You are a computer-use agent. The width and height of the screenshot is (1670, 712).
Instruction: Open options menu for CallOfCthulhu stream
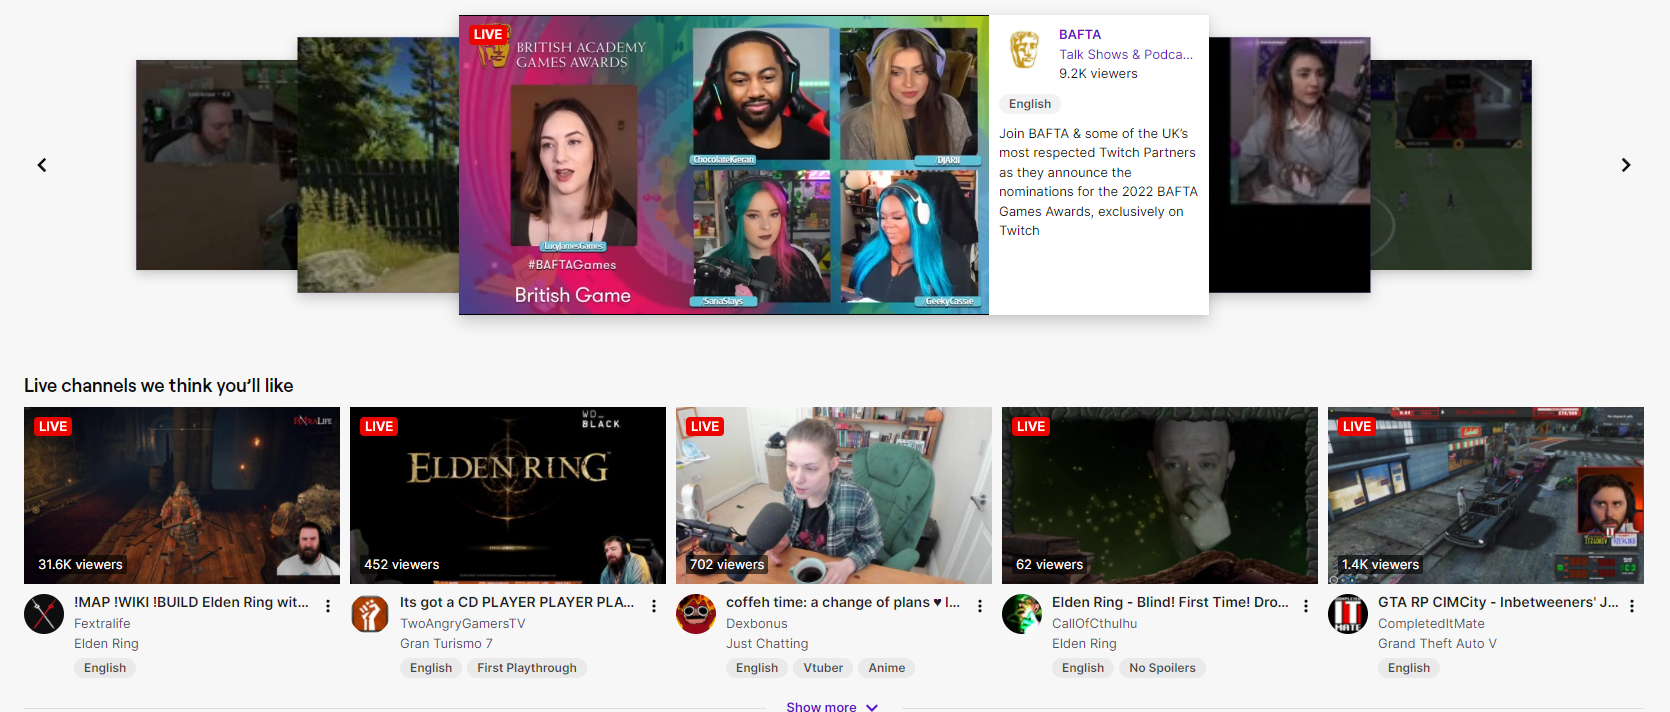coord(1306,606)
